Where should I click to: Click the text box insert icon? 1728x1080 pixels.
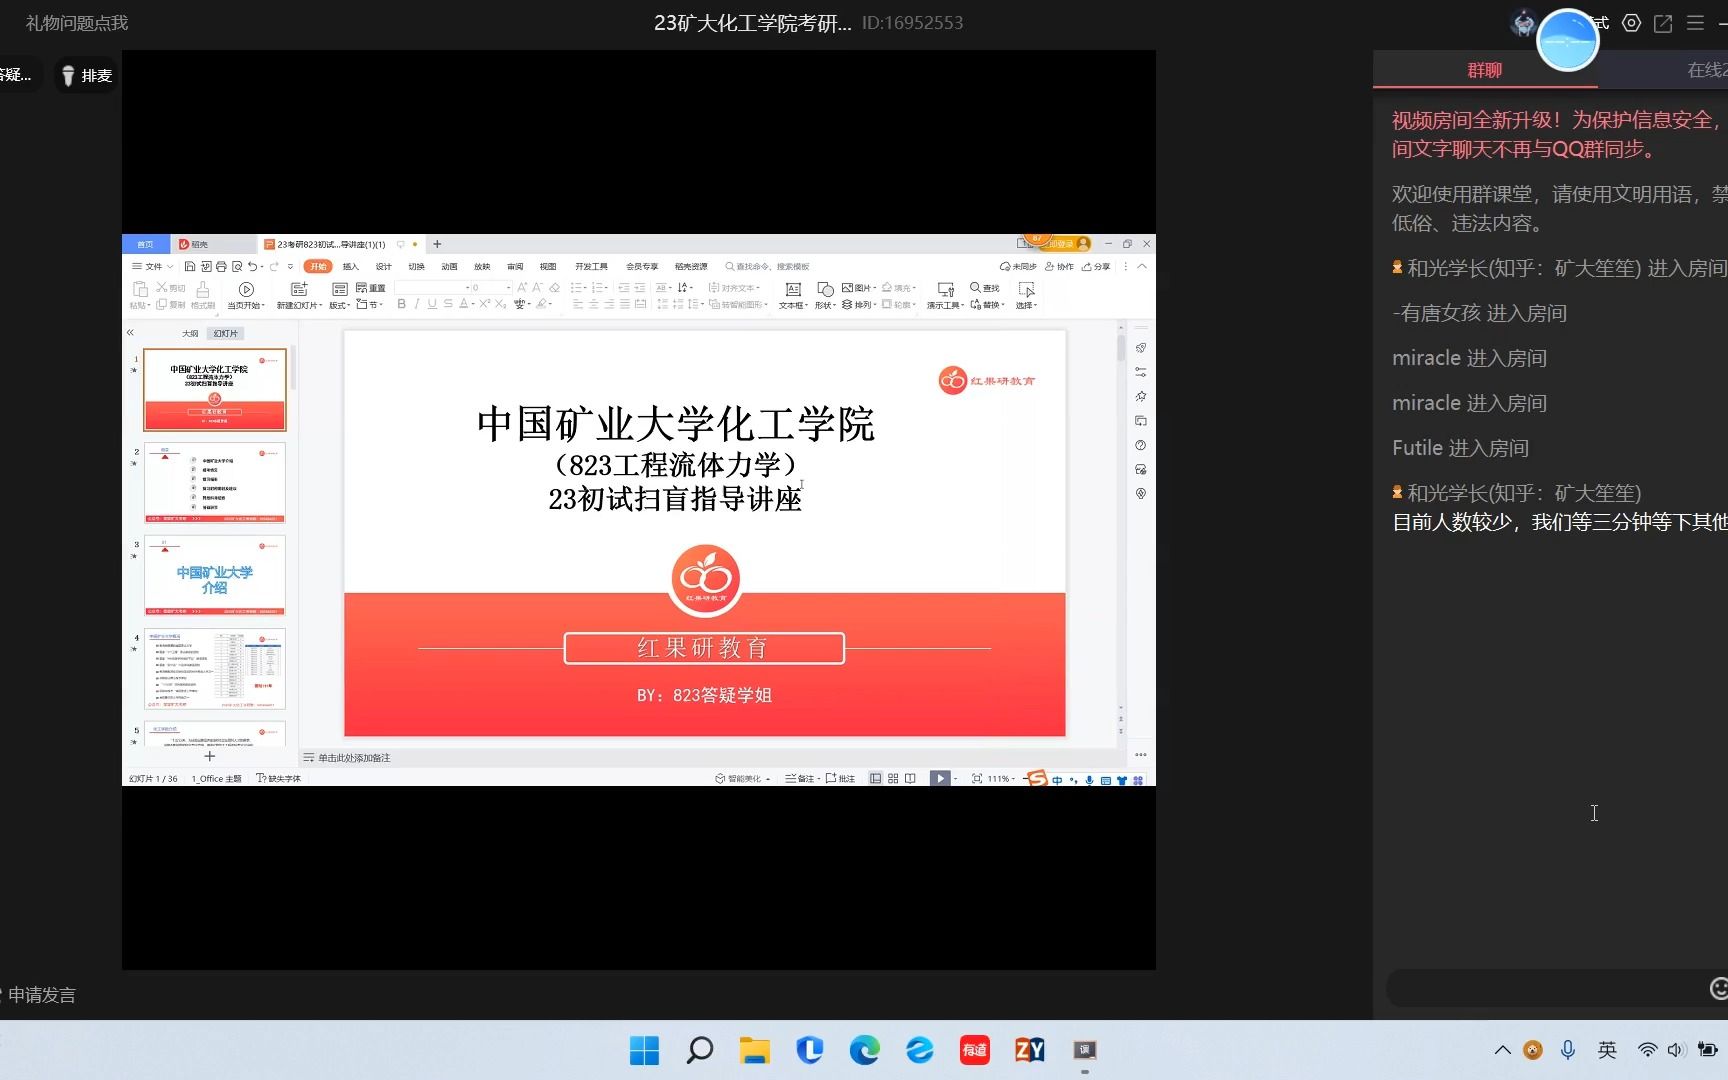tap(793, 289)
